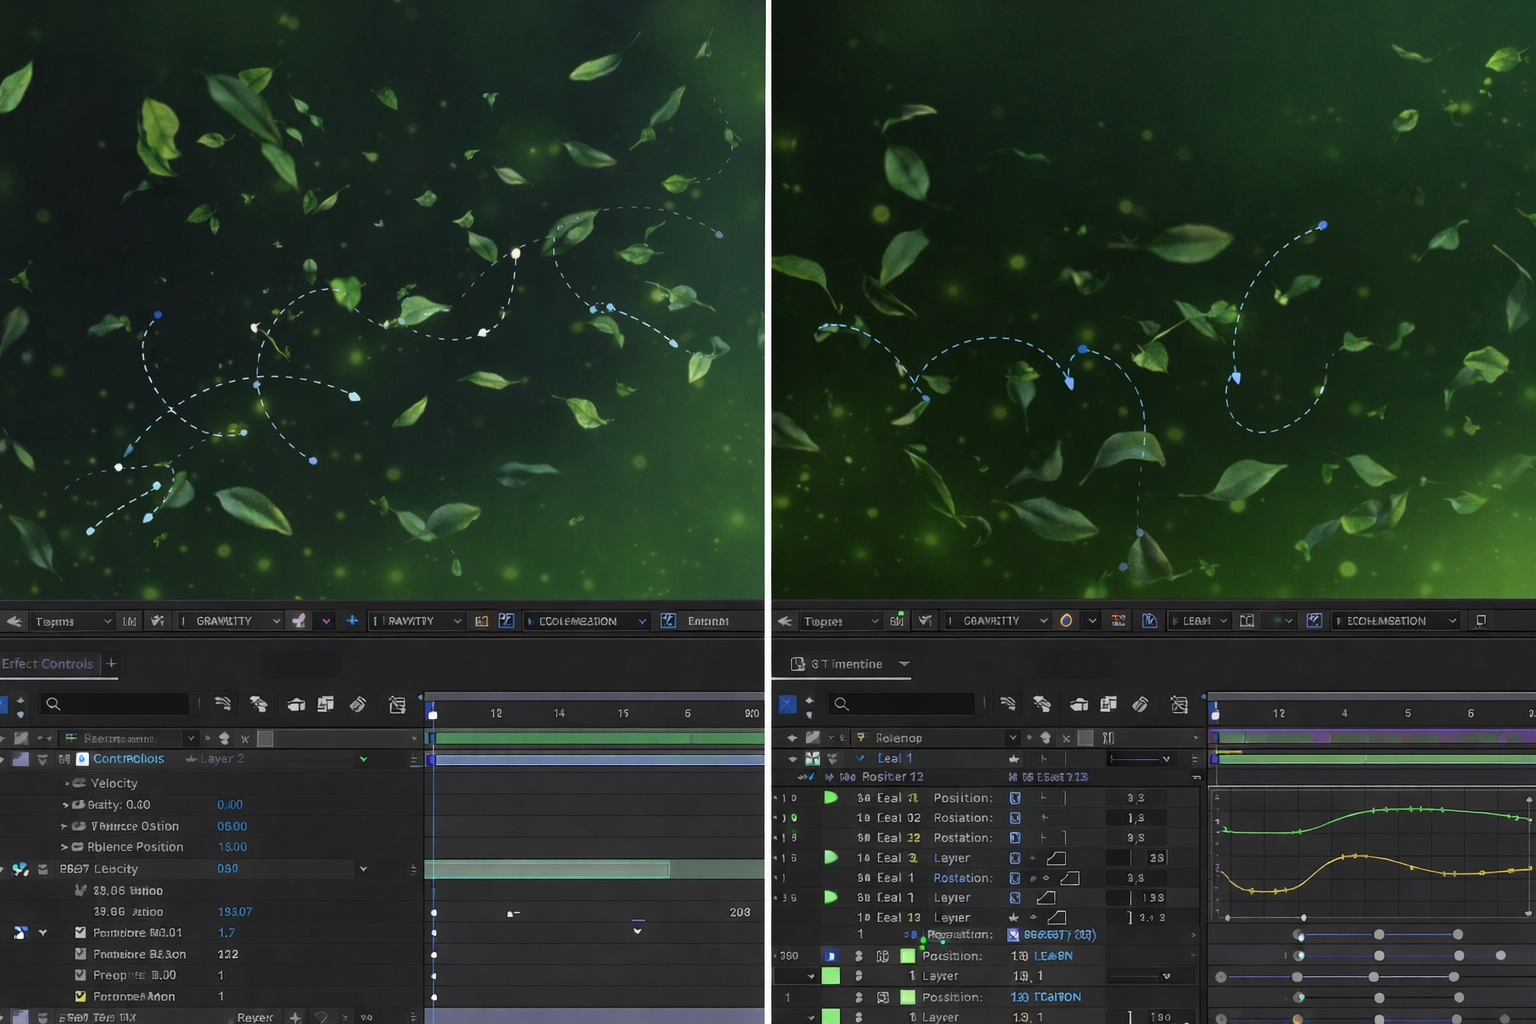Viewport: 1536px width, 1024px height.
Task: Click the Enirini button in left toolbar
Action: (x=707, y=621)
